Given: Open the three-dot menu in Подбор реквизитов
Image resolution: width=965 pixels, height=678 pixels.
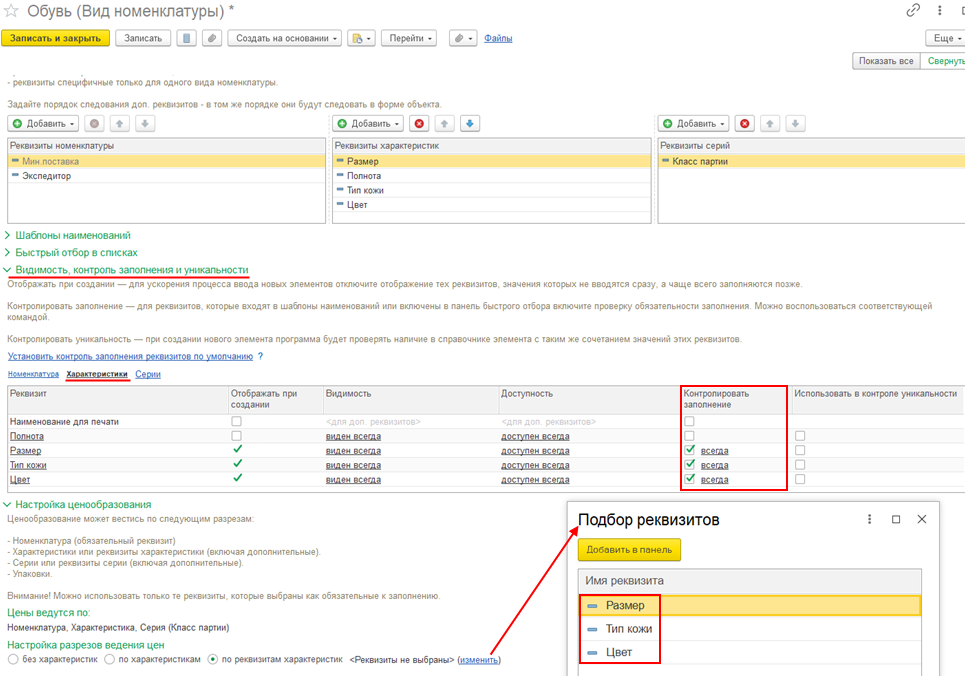Looking at the screenshot, I should [x=869, y=519].
